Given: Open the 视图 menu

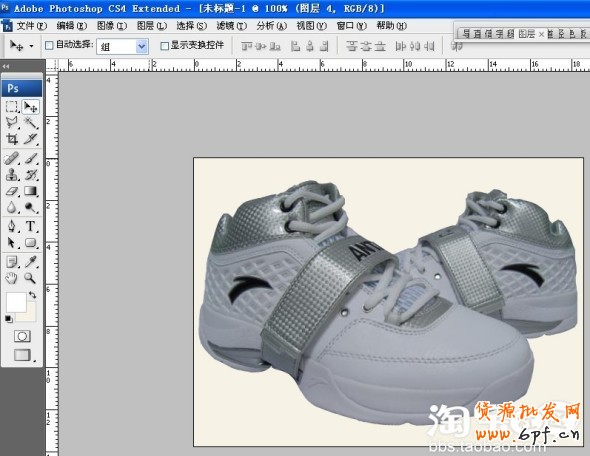Looking at the screenshot, I should pos(311,26).
